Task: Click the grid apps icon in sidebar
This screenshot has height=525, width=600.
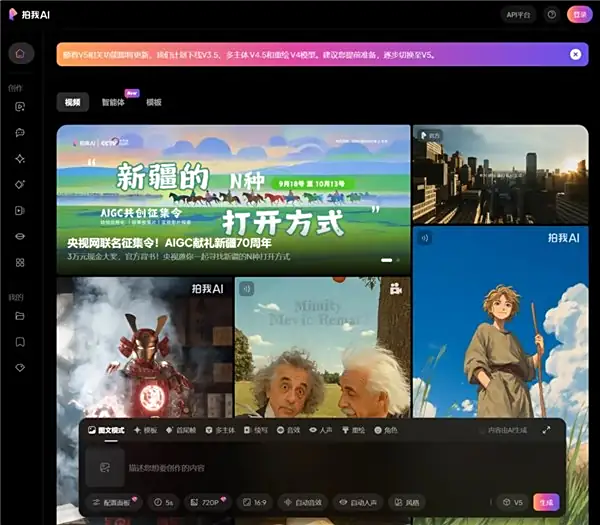Action: [x=20, y=262]
